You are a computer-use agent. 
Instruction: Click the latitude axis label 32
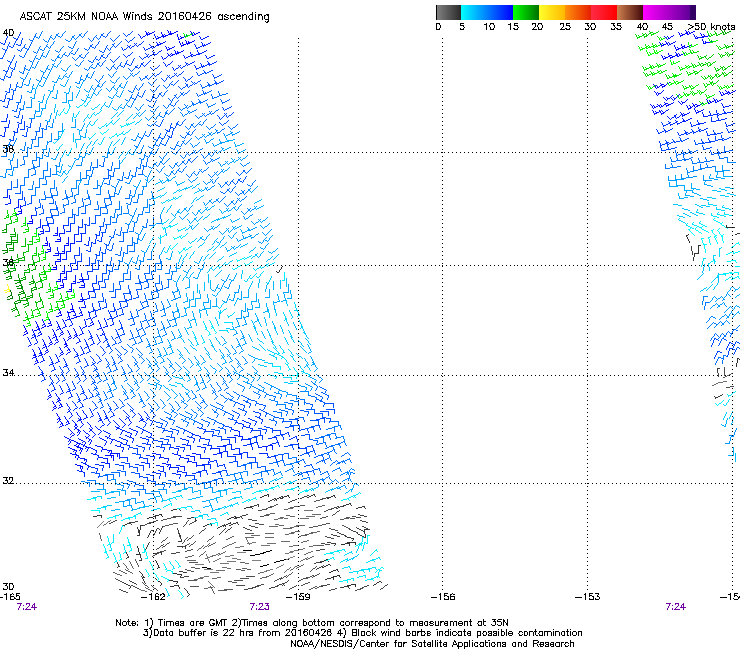coord(8,481)
